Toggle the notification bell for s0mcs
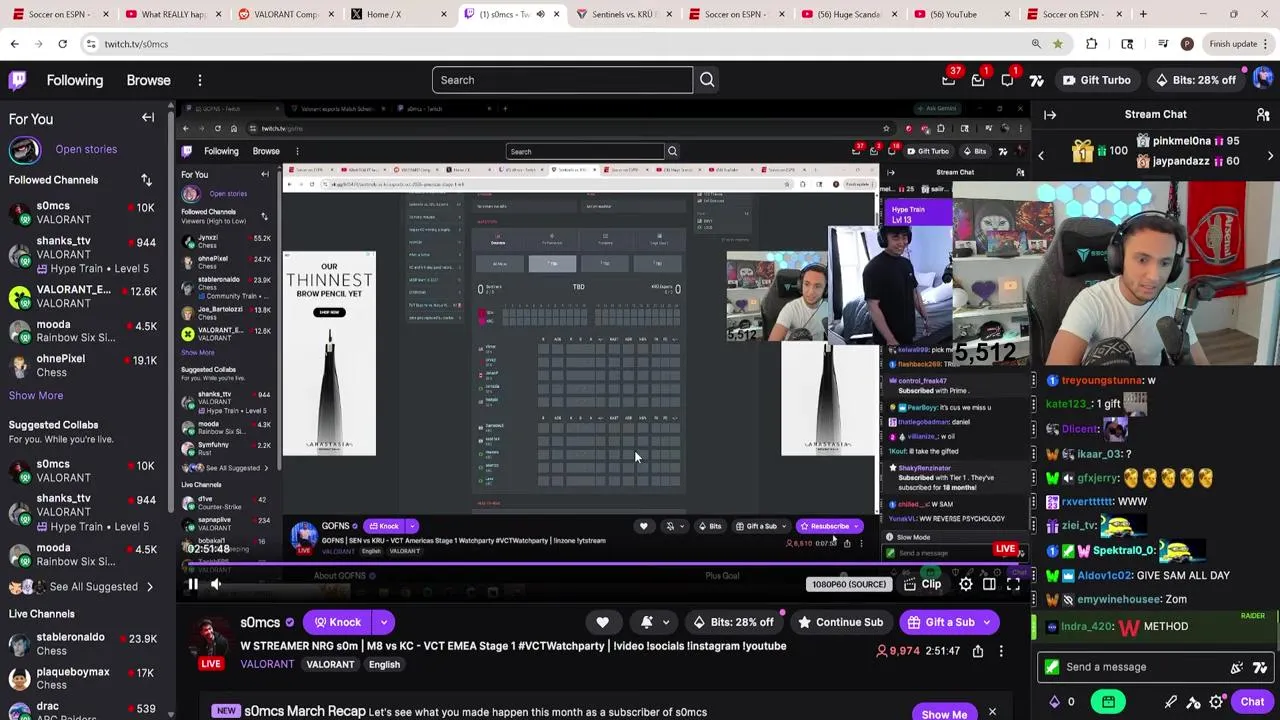Viewport: 1280px width, 720px height. coord(647,622)
